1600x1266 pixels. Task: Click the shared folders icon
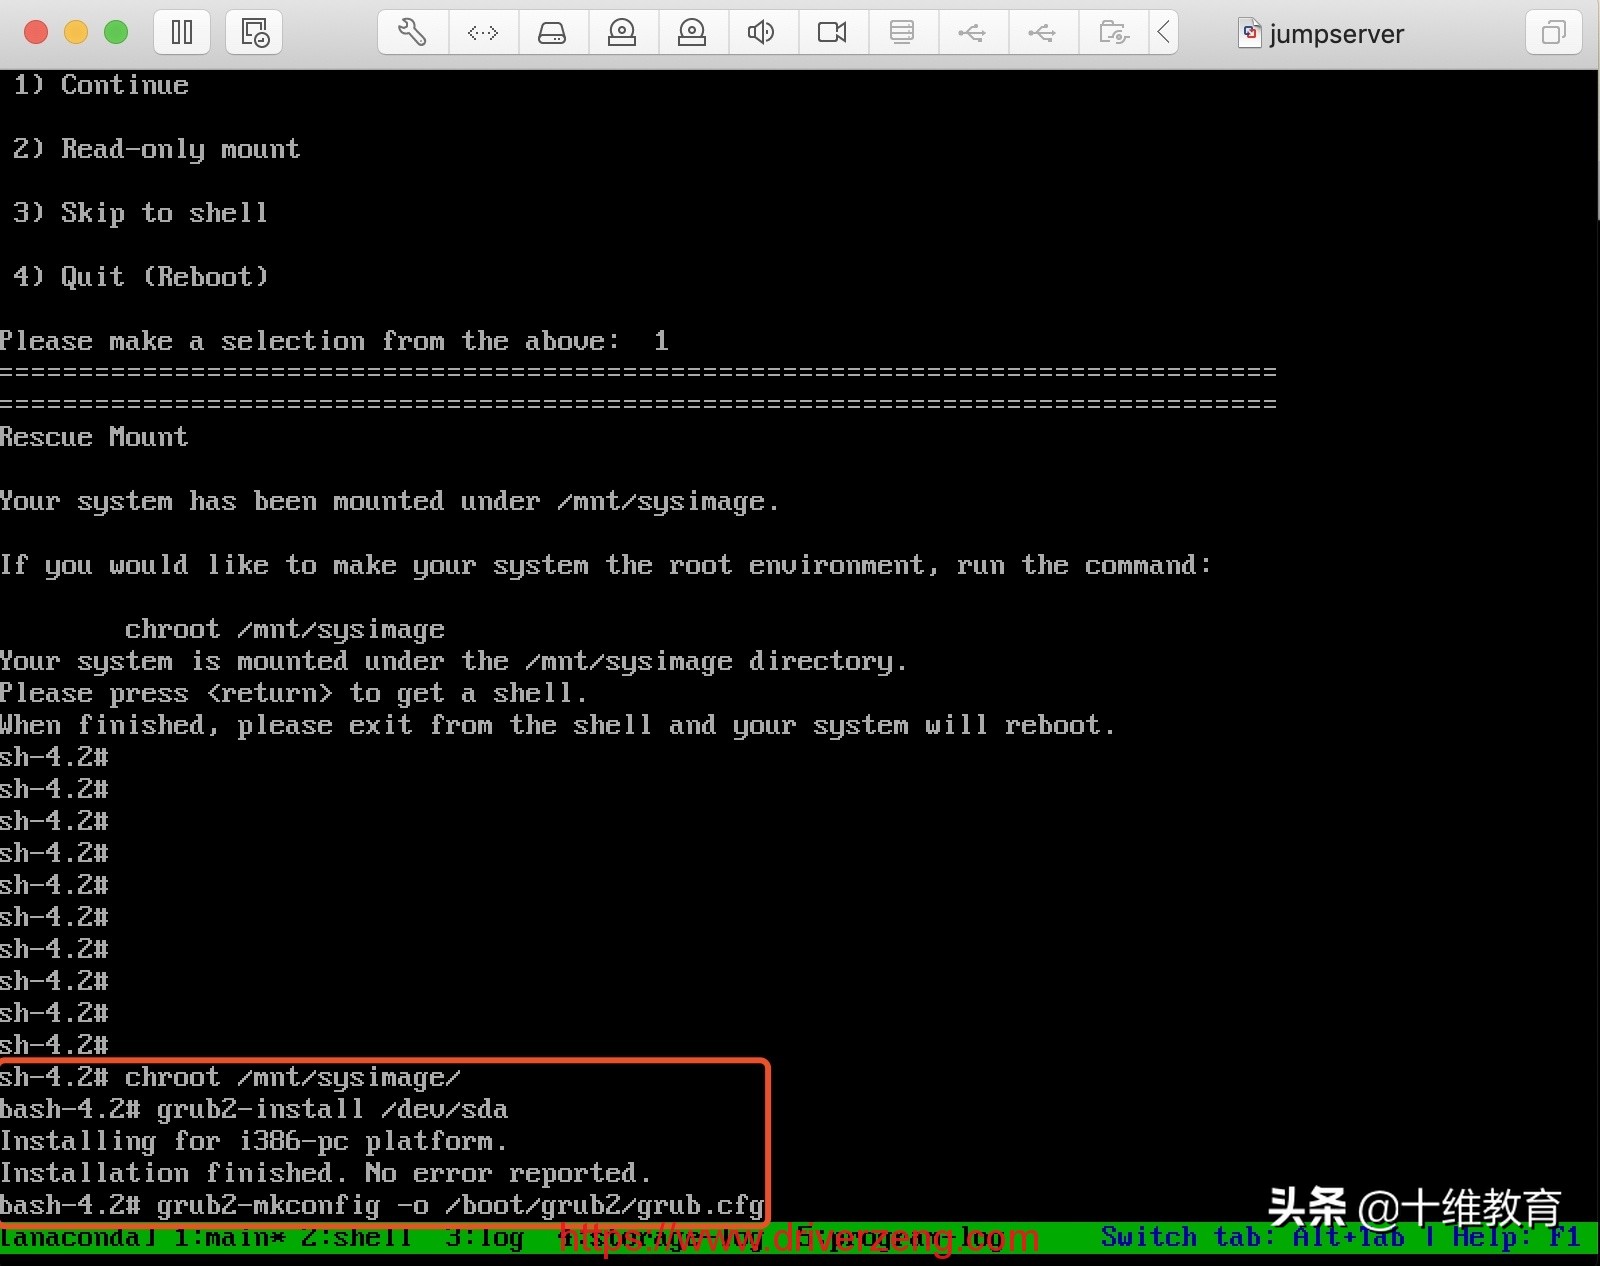click(1113, 32)
